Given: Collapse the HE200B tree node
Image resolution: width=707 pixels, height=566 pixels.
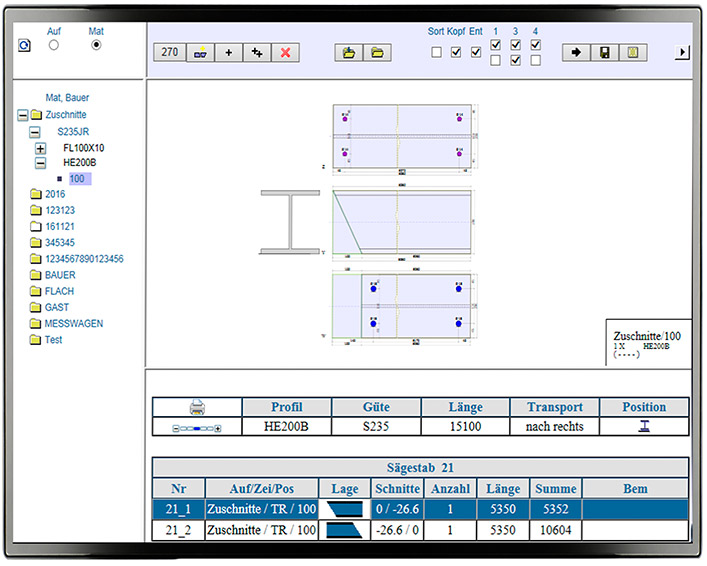Looking at the screenshot, I should pos(41,162).
